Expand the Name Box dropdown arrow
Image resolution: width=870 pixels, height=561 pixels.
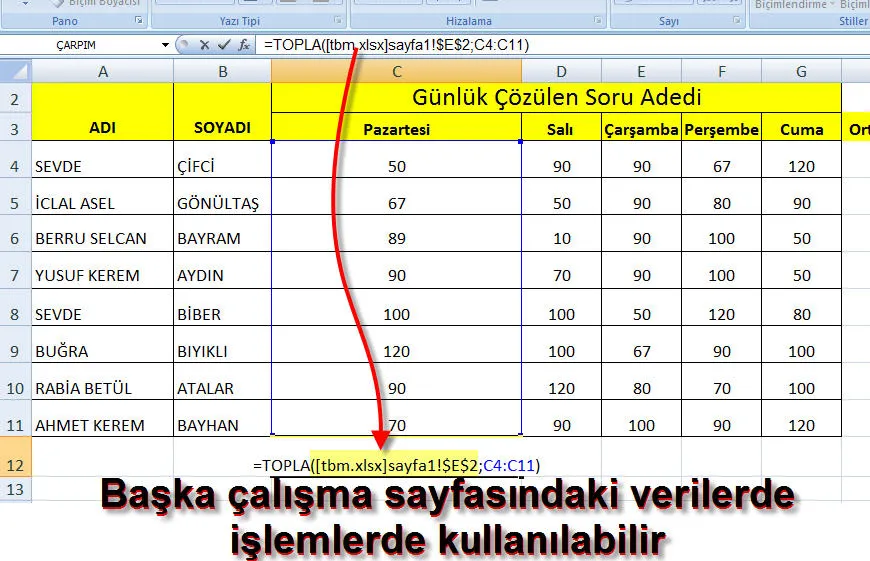click(x=165, y=45)
